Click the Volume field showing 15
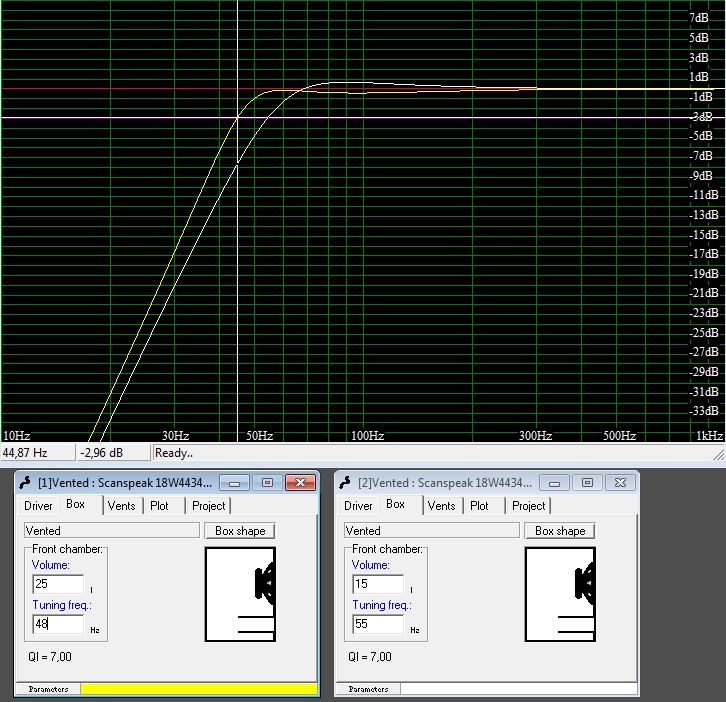 (377, 584)
